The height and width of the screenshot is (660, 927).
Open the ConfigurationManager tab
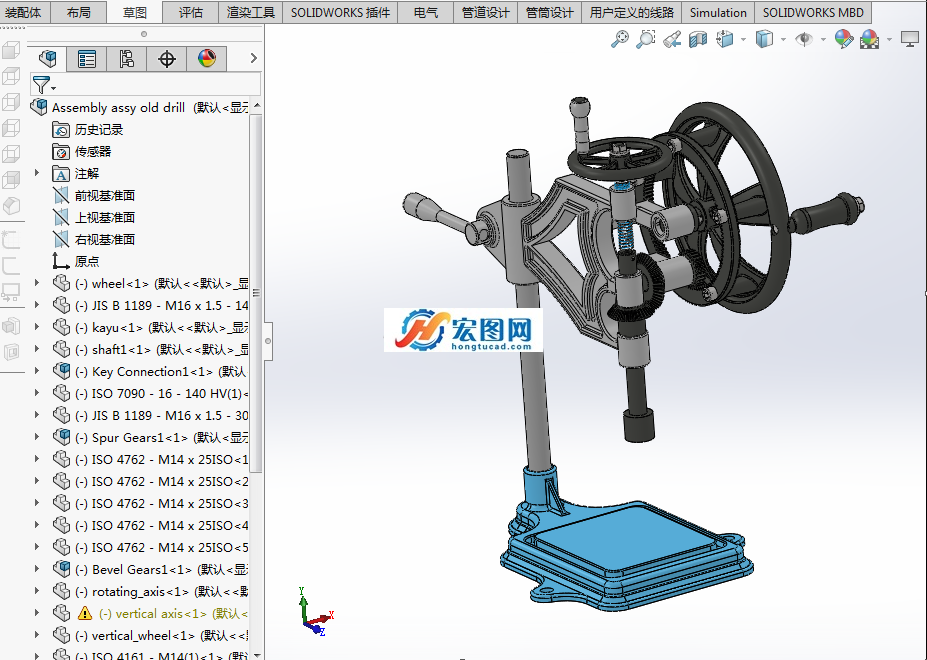pyautogui.click(x=127, y=59)
